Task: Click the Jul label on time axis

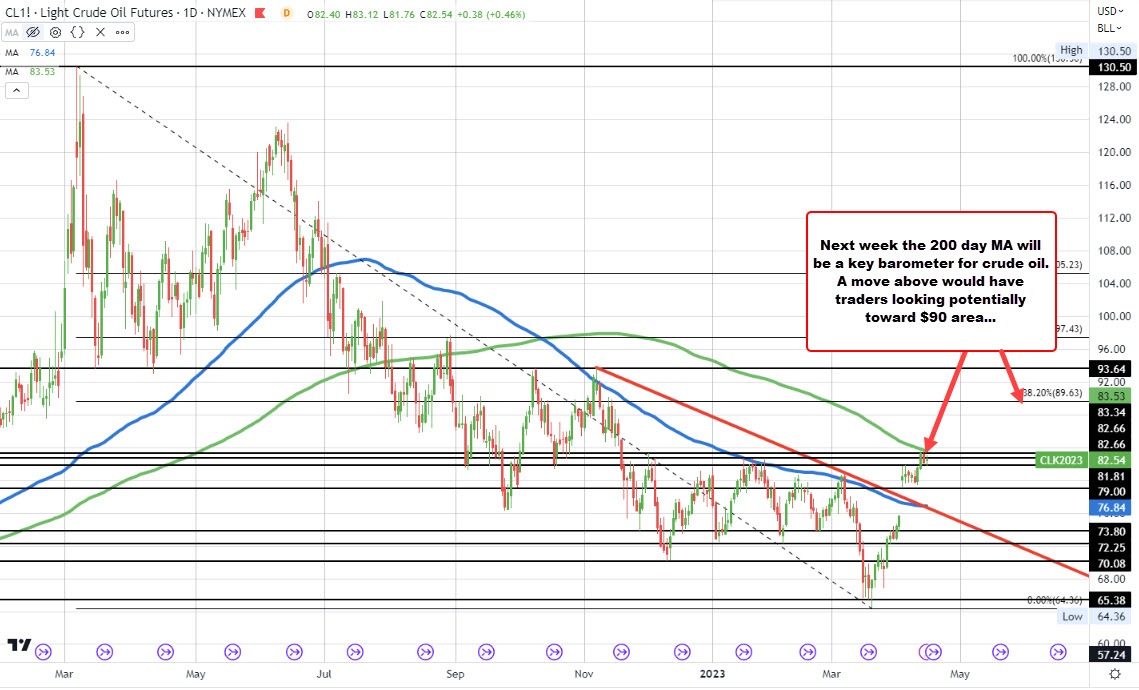Action: pos(325,674)
